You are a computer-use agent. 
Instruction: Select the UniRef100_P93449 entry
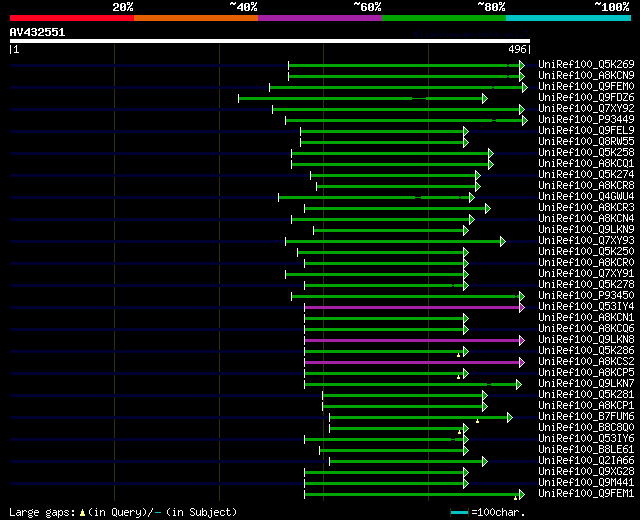coord(586,120)
